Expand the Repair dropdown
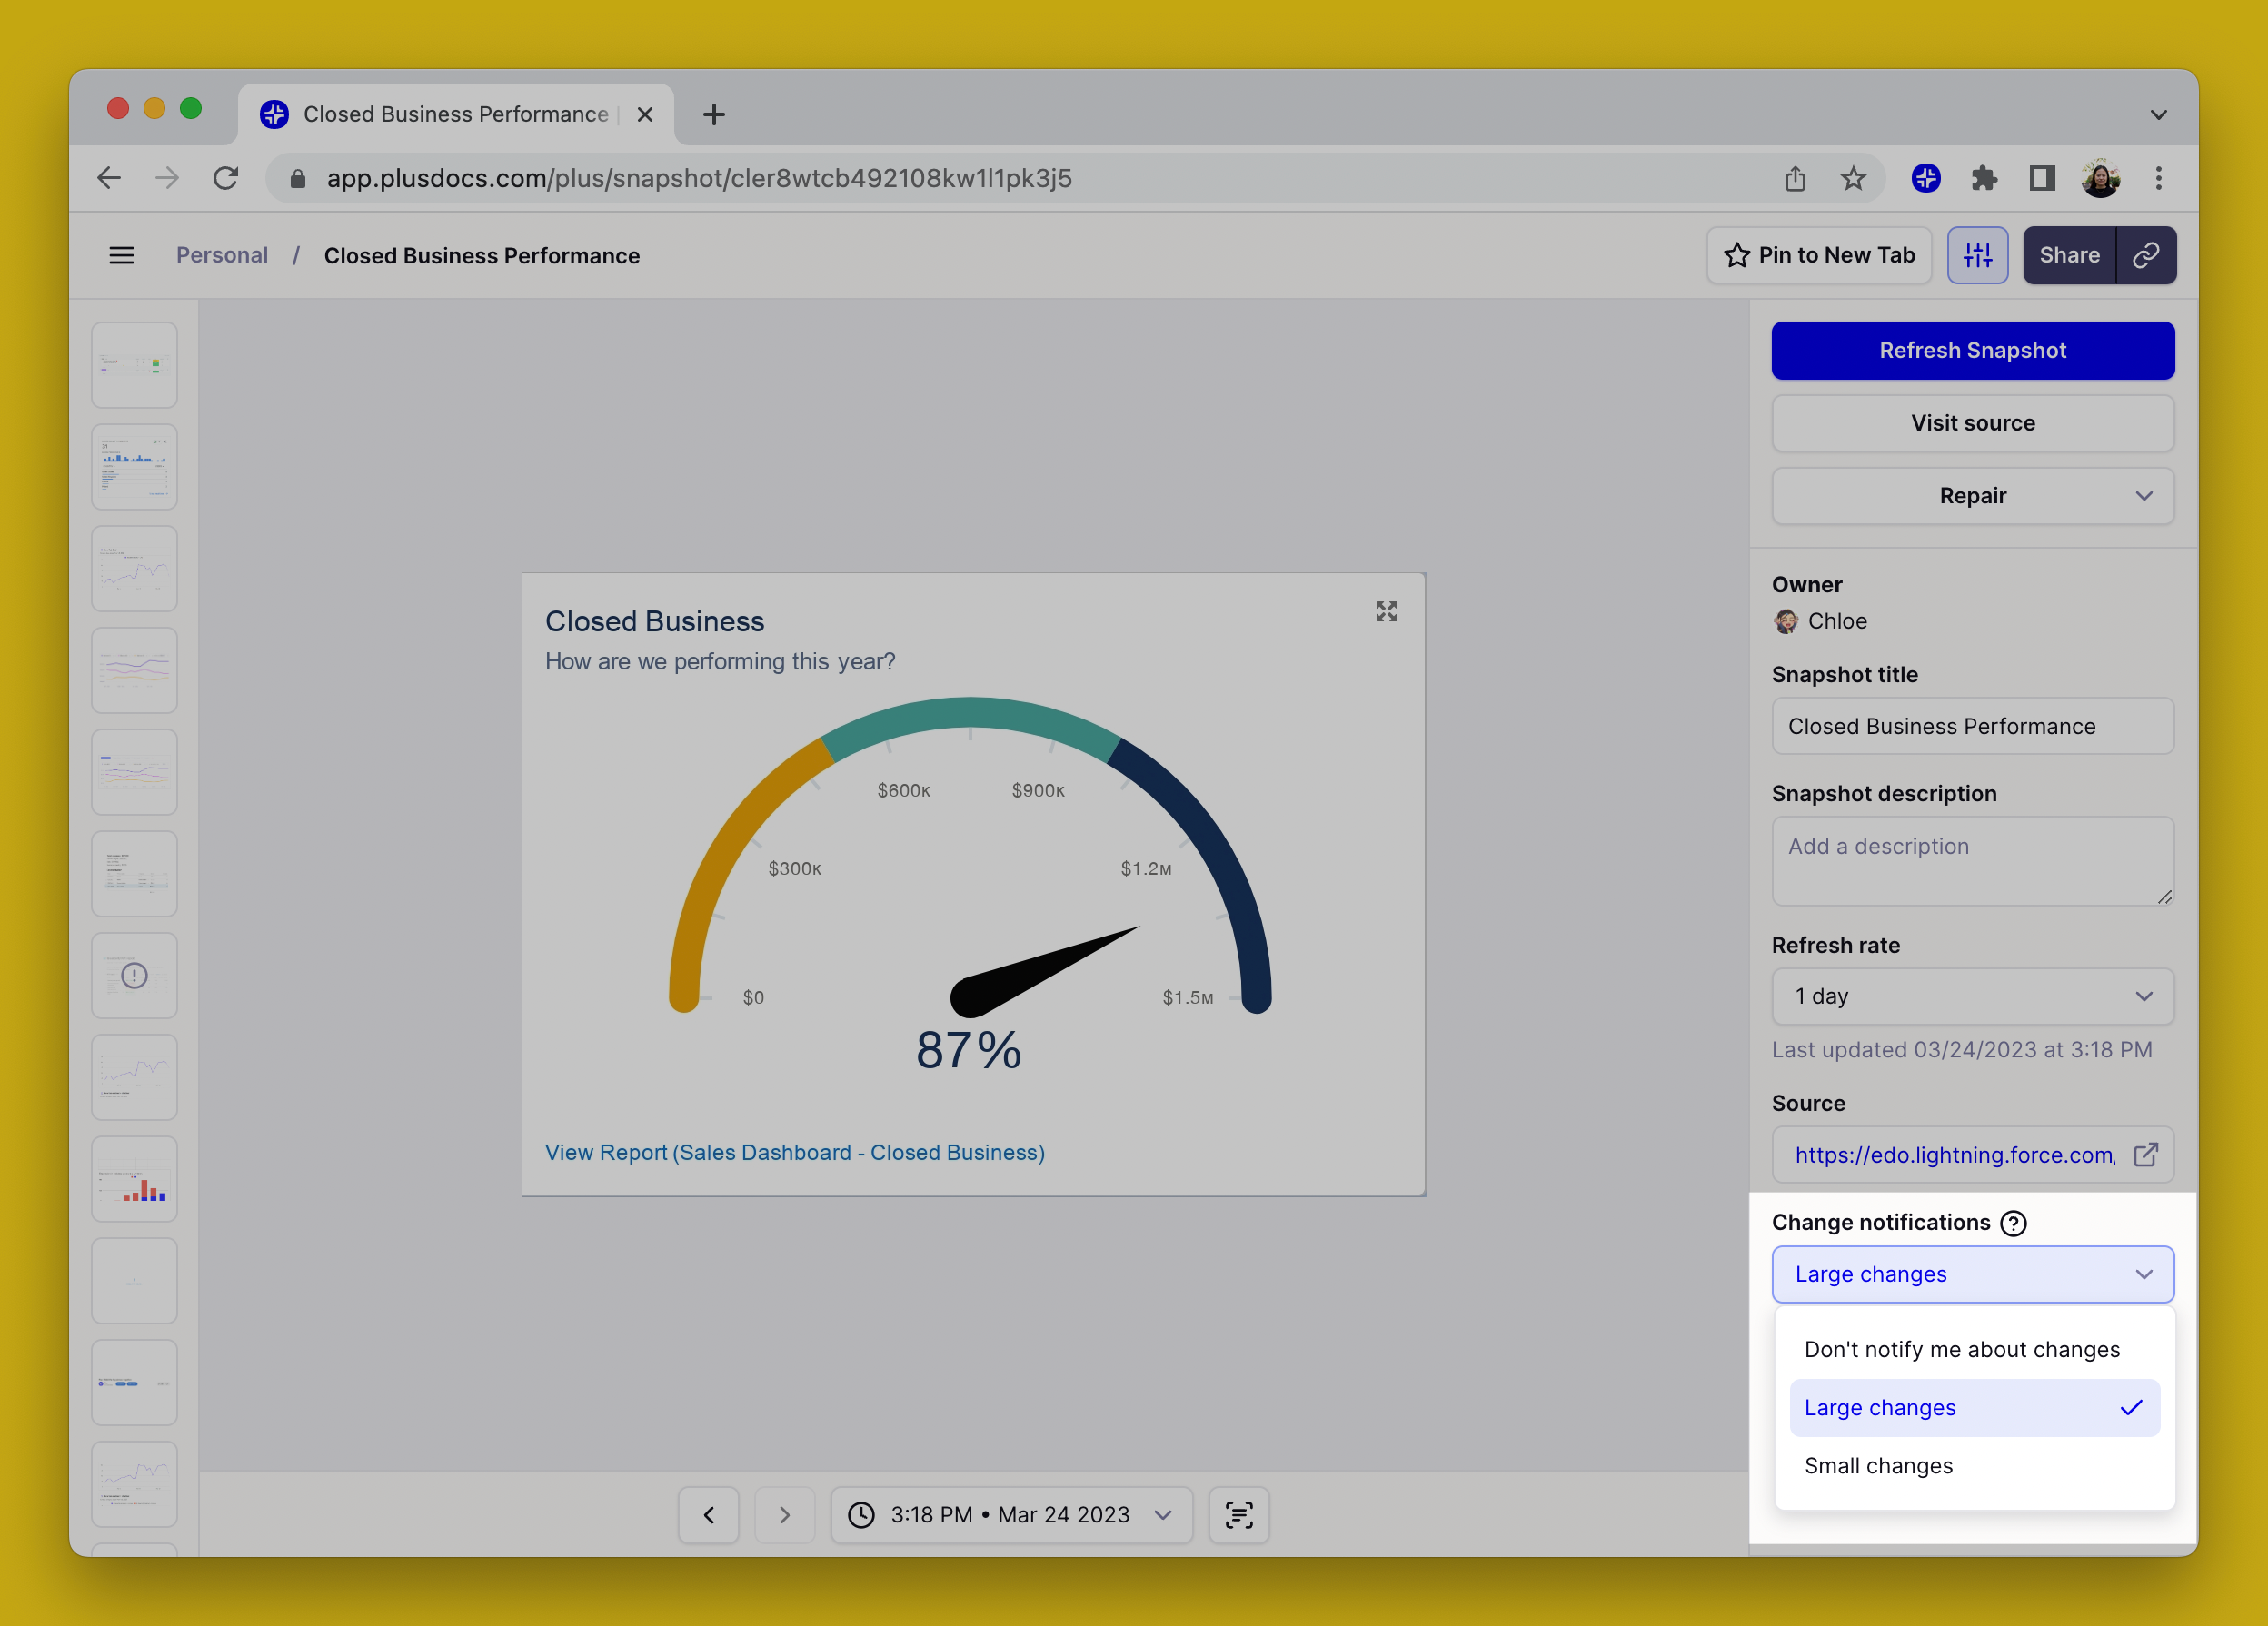Image resolution: width=2268 pixels, height=1626 pixels. click(1972, 496)
